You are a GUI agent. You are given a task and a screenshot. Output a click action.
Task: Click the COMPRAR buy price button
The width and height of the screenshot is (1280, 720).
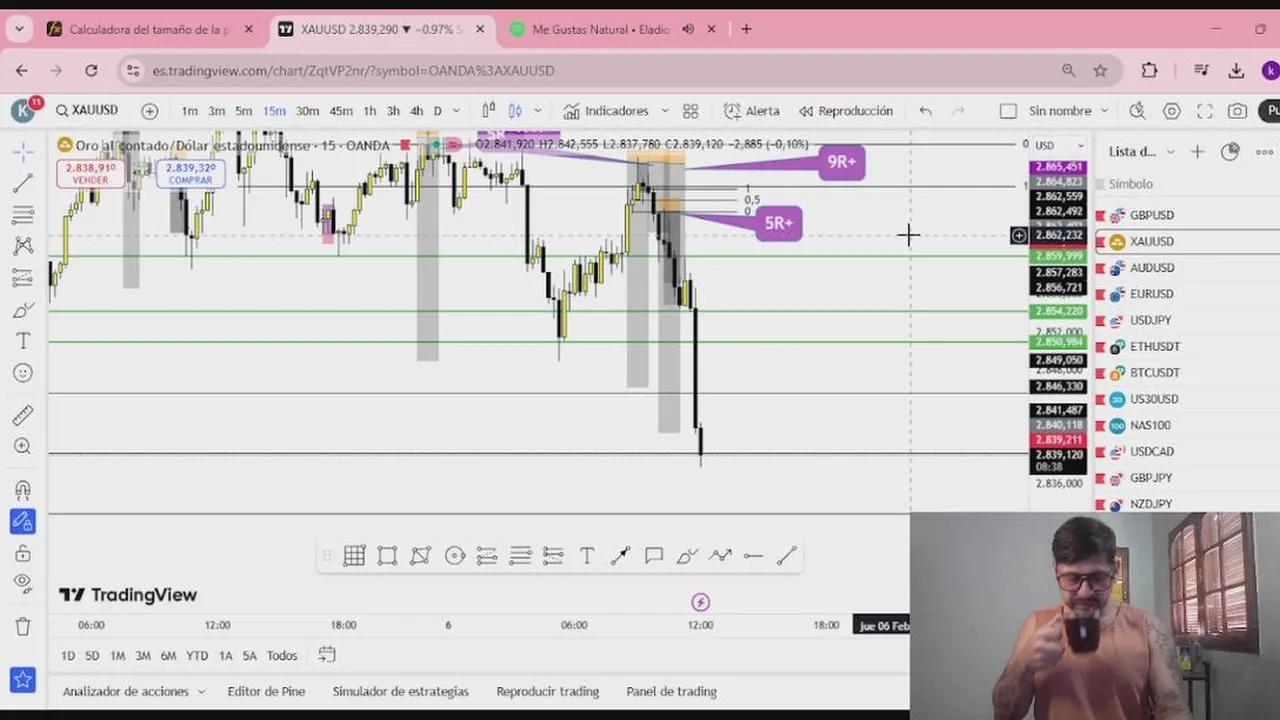190,173
